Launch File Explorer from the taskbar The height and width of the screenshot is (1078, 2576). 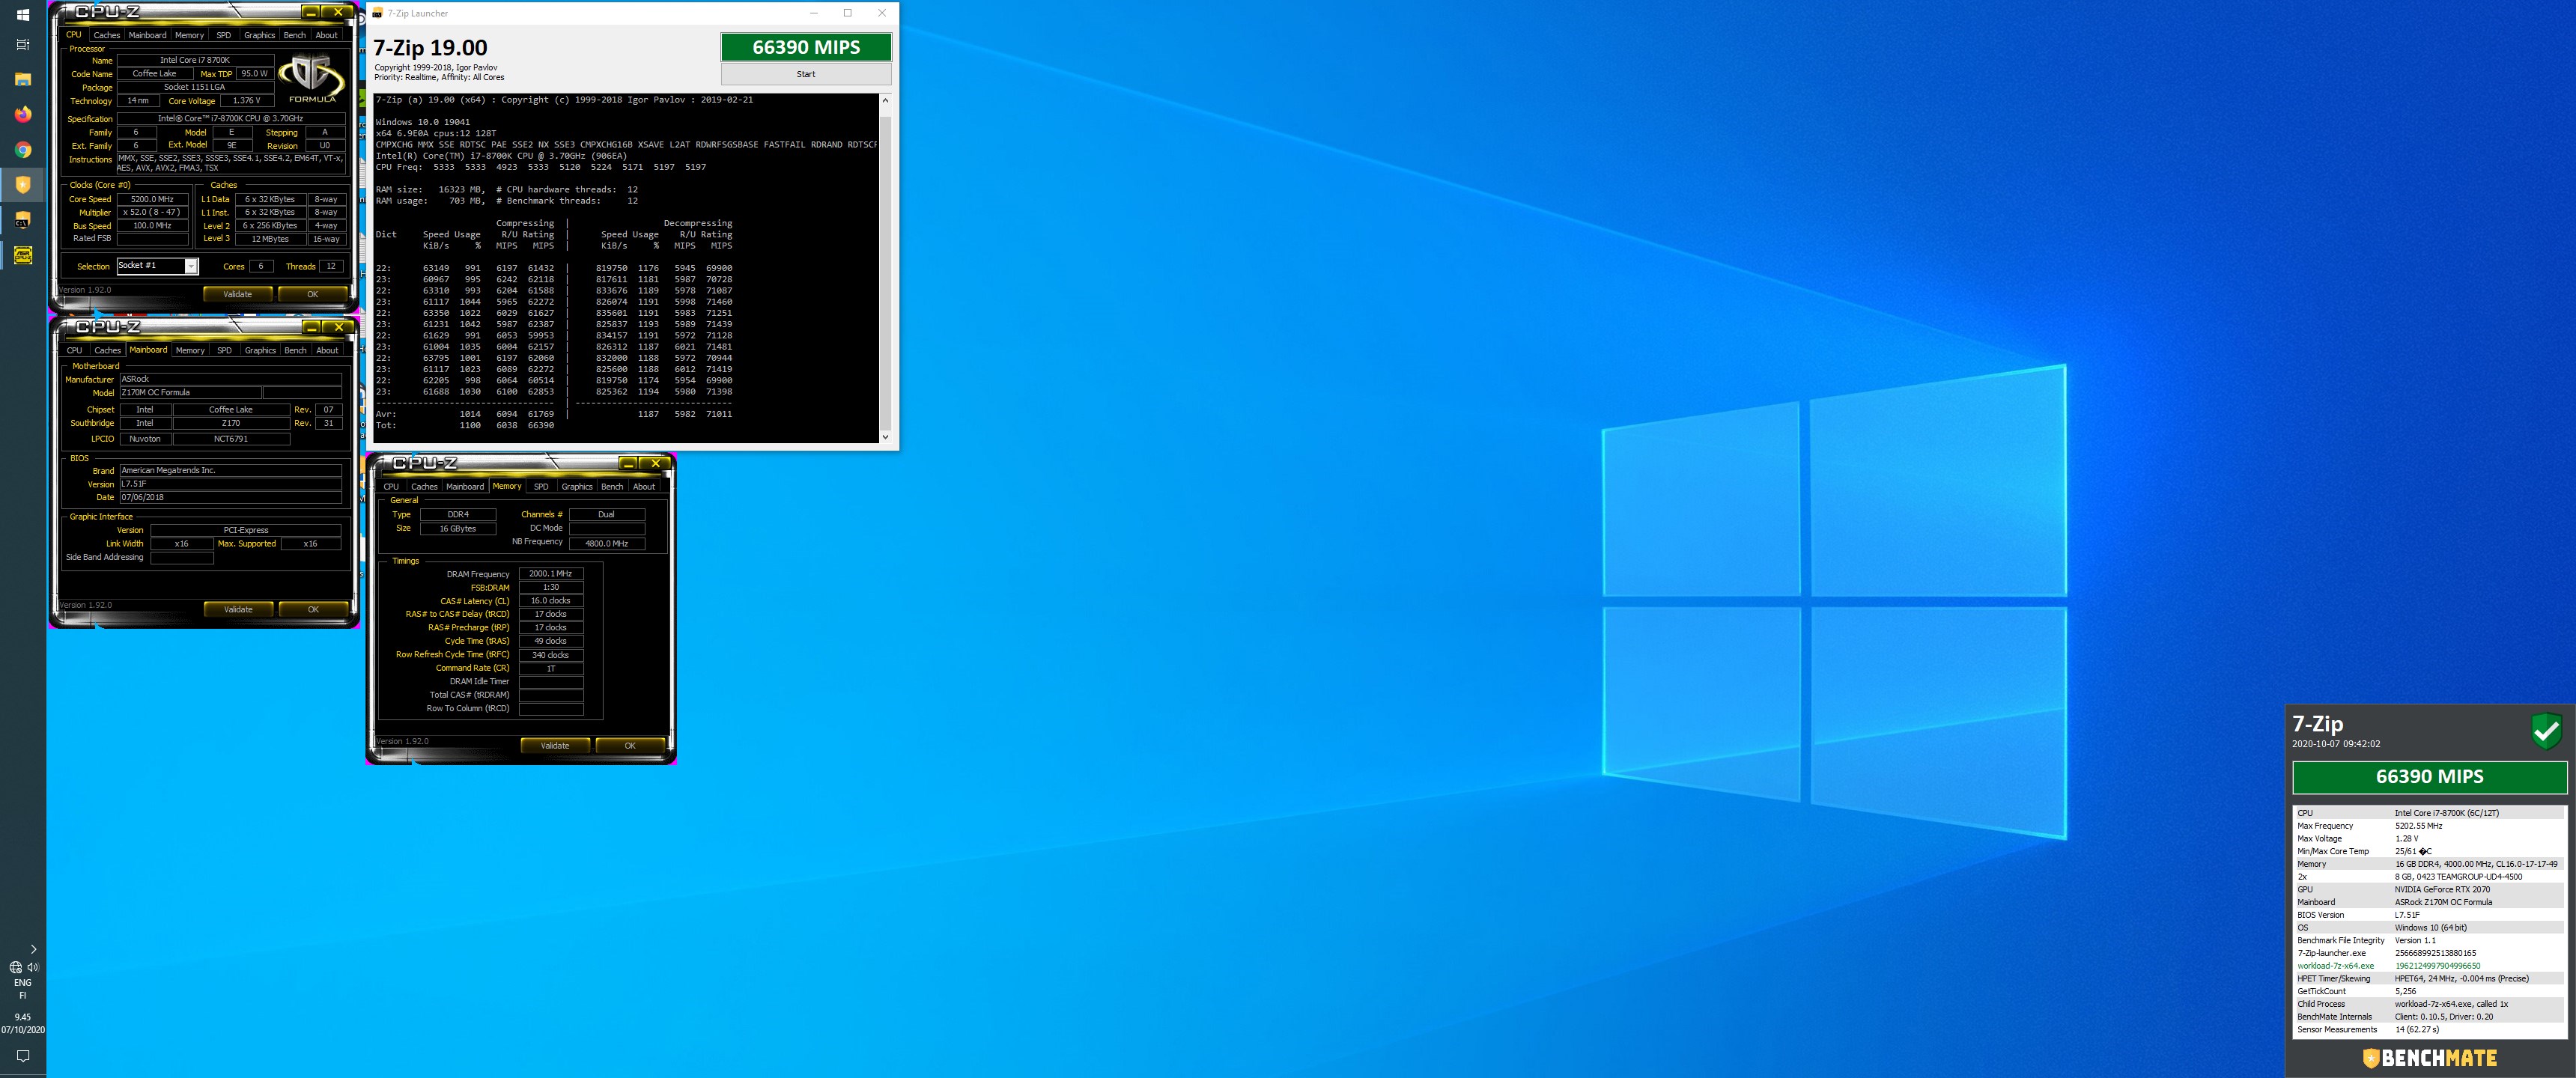(x=23, y=80)
